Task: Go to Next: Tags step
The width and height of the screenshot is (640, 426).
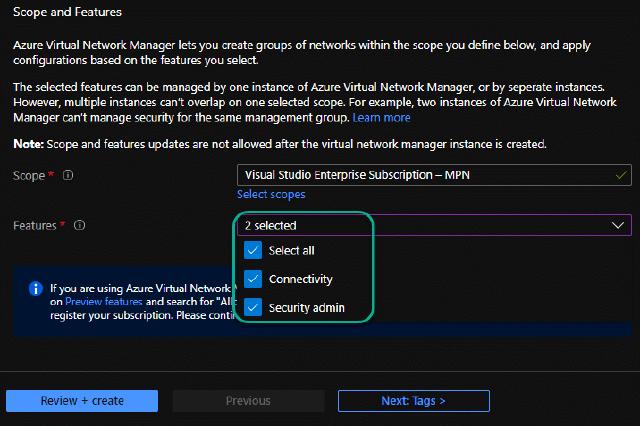Action: click(413, 401)
